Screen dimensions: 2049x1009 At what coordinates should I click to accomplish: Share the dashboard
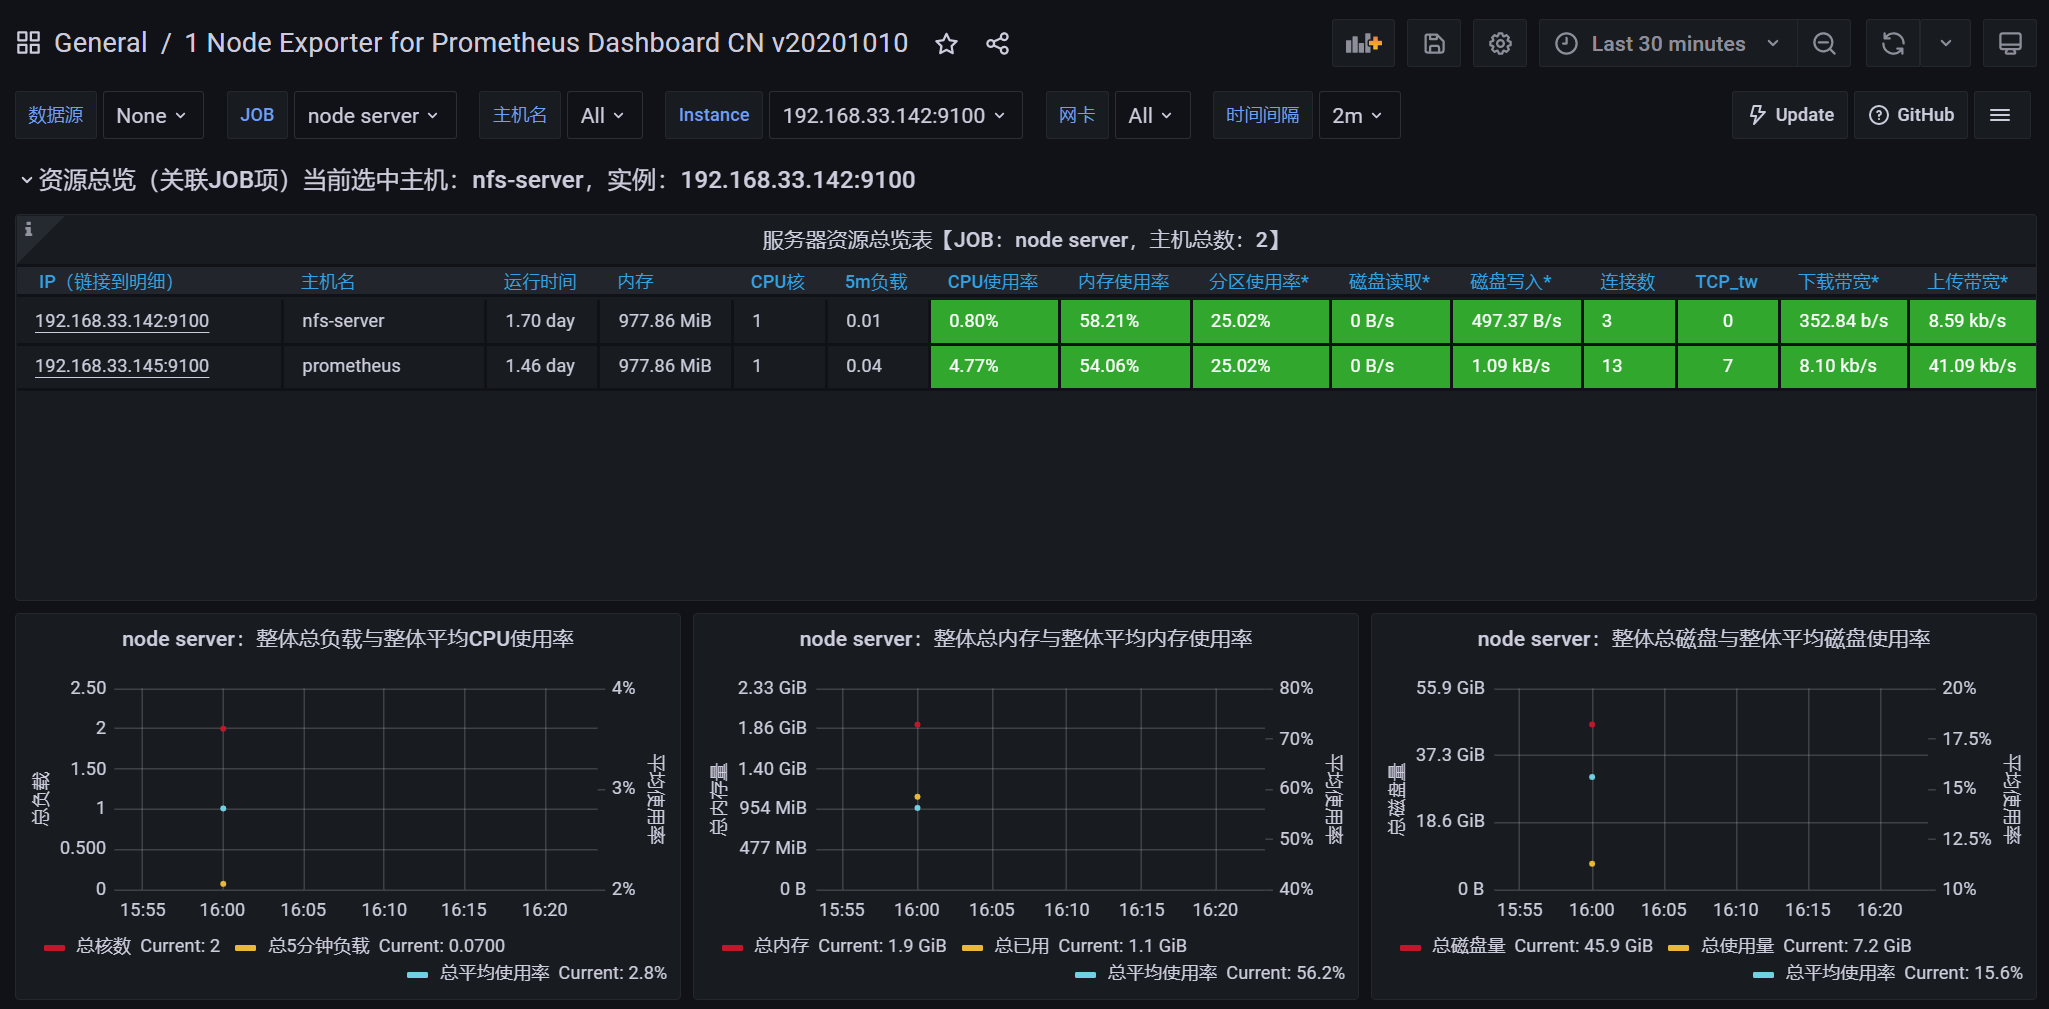pyautogui.click(x=997, y=43)
